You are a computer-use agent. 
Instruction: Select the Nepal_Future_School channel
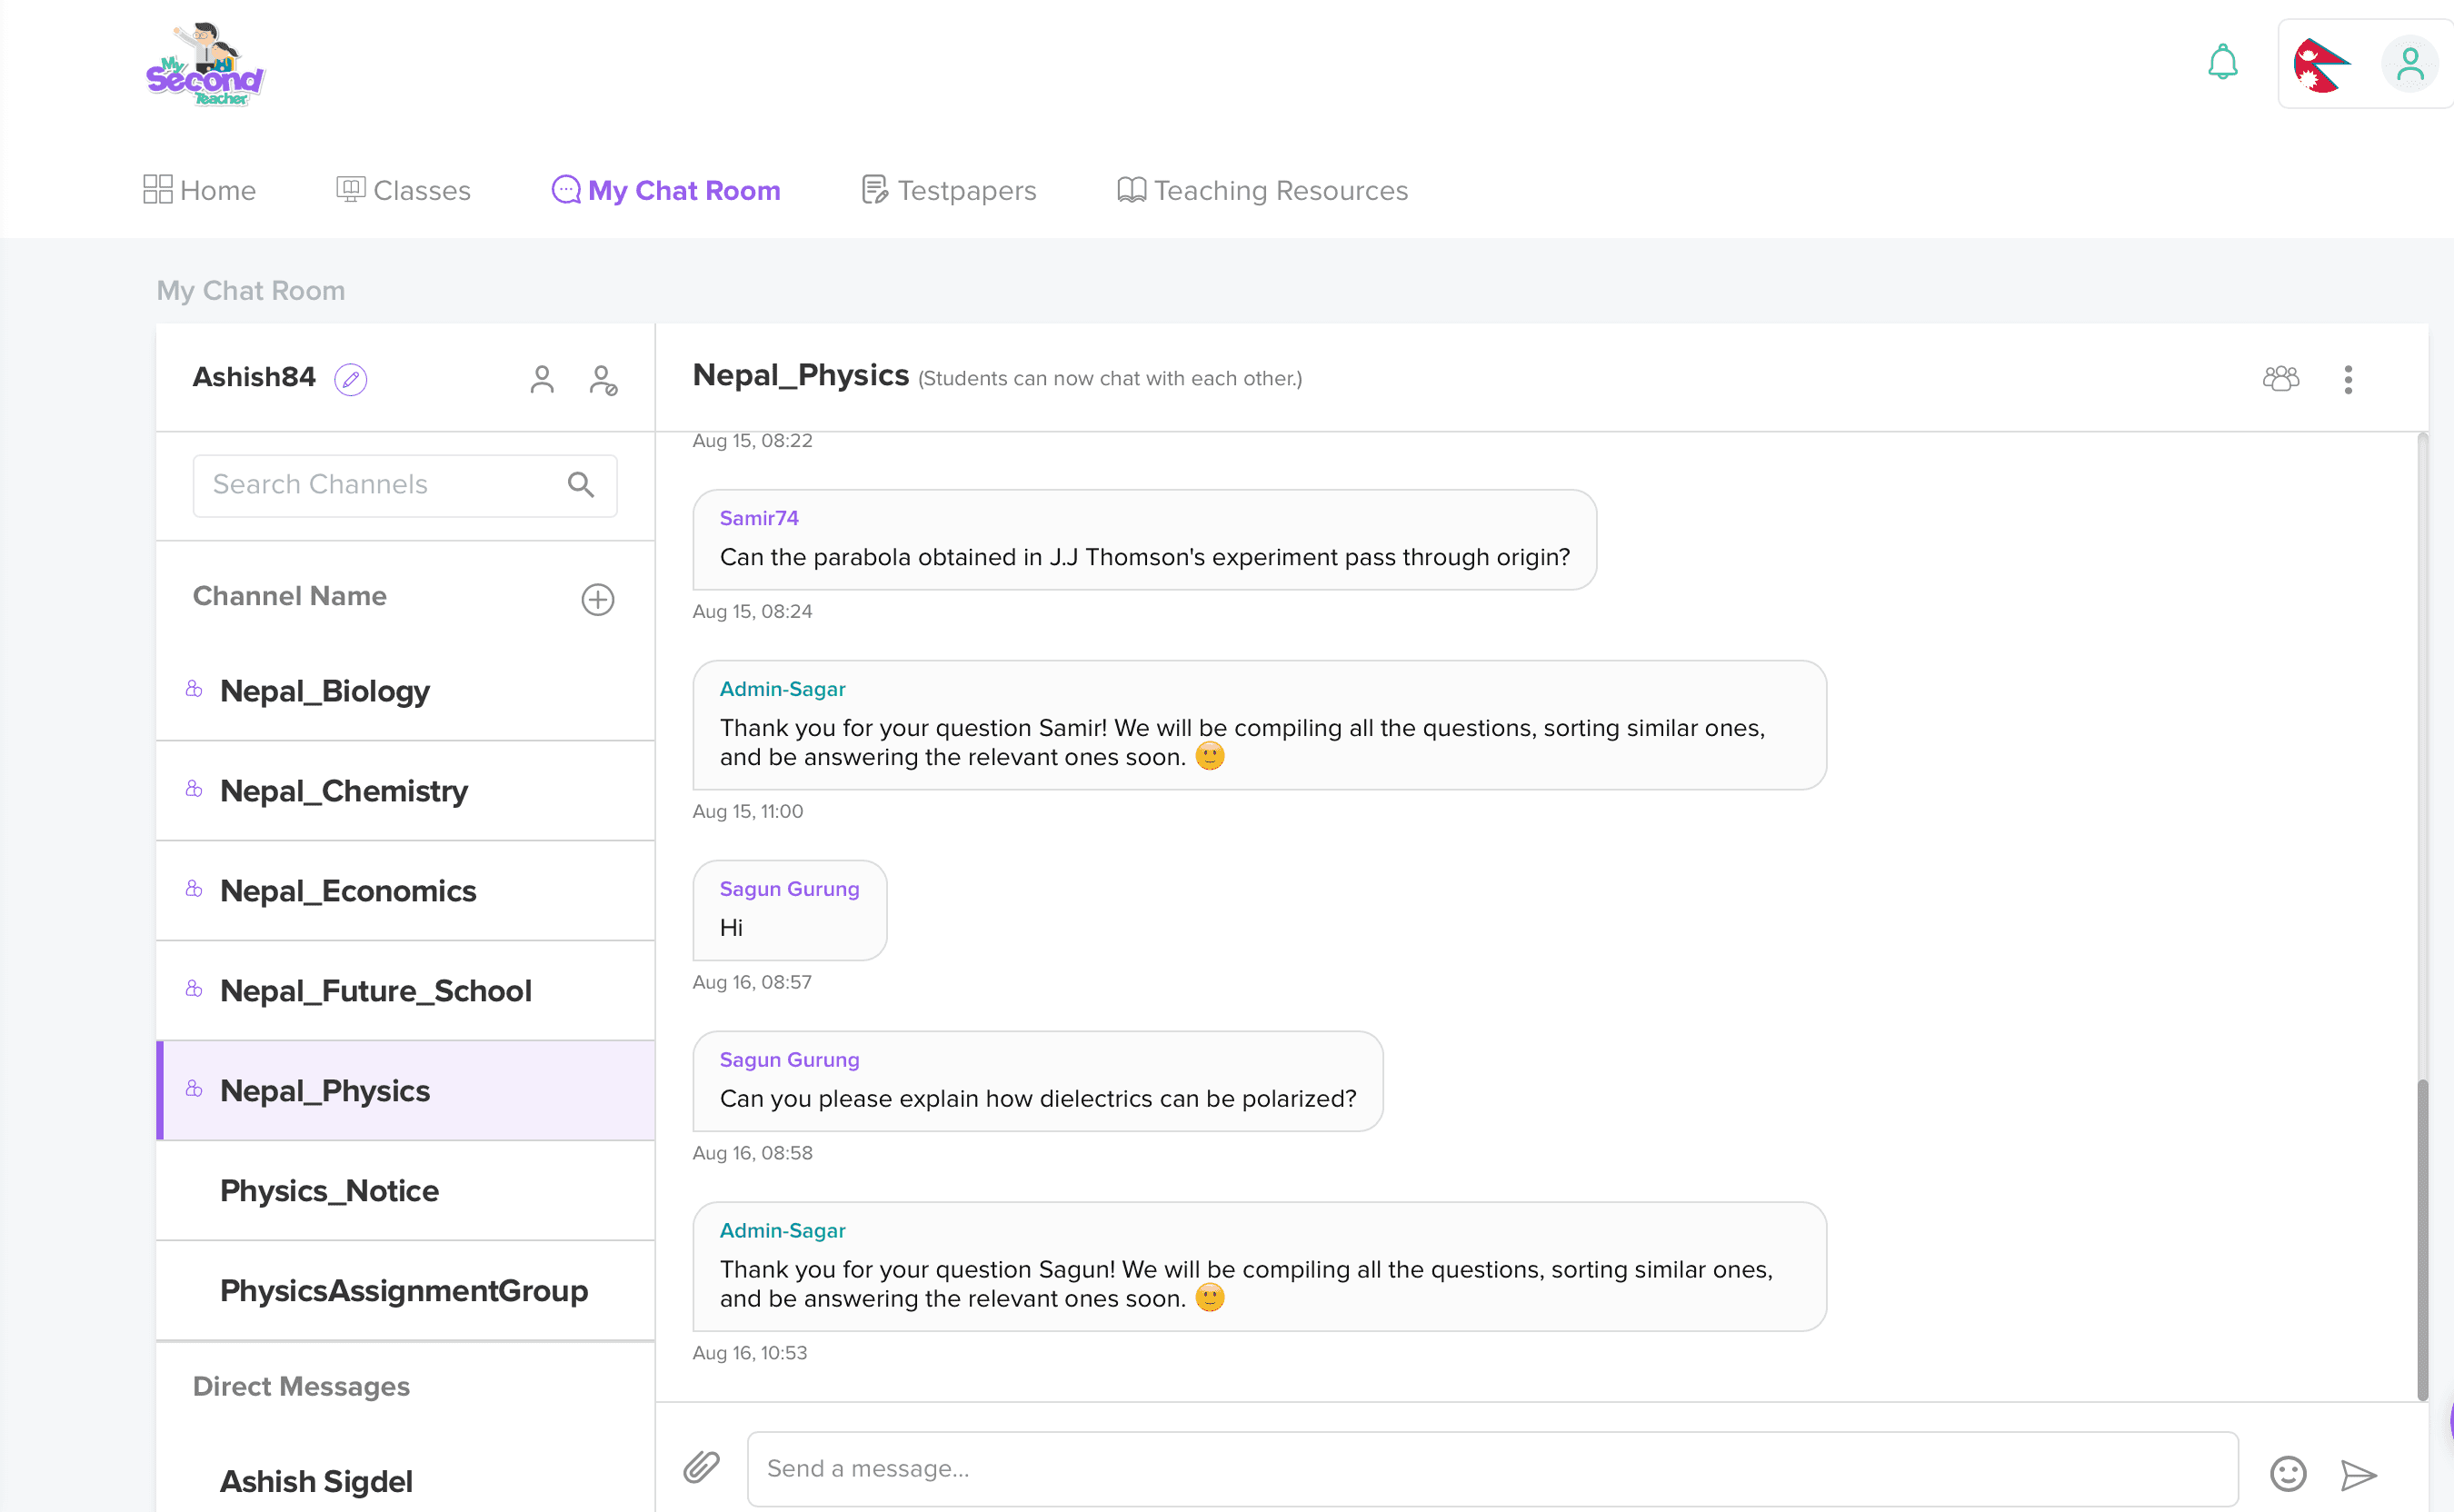pyautogui.click(x=405, y=991)
